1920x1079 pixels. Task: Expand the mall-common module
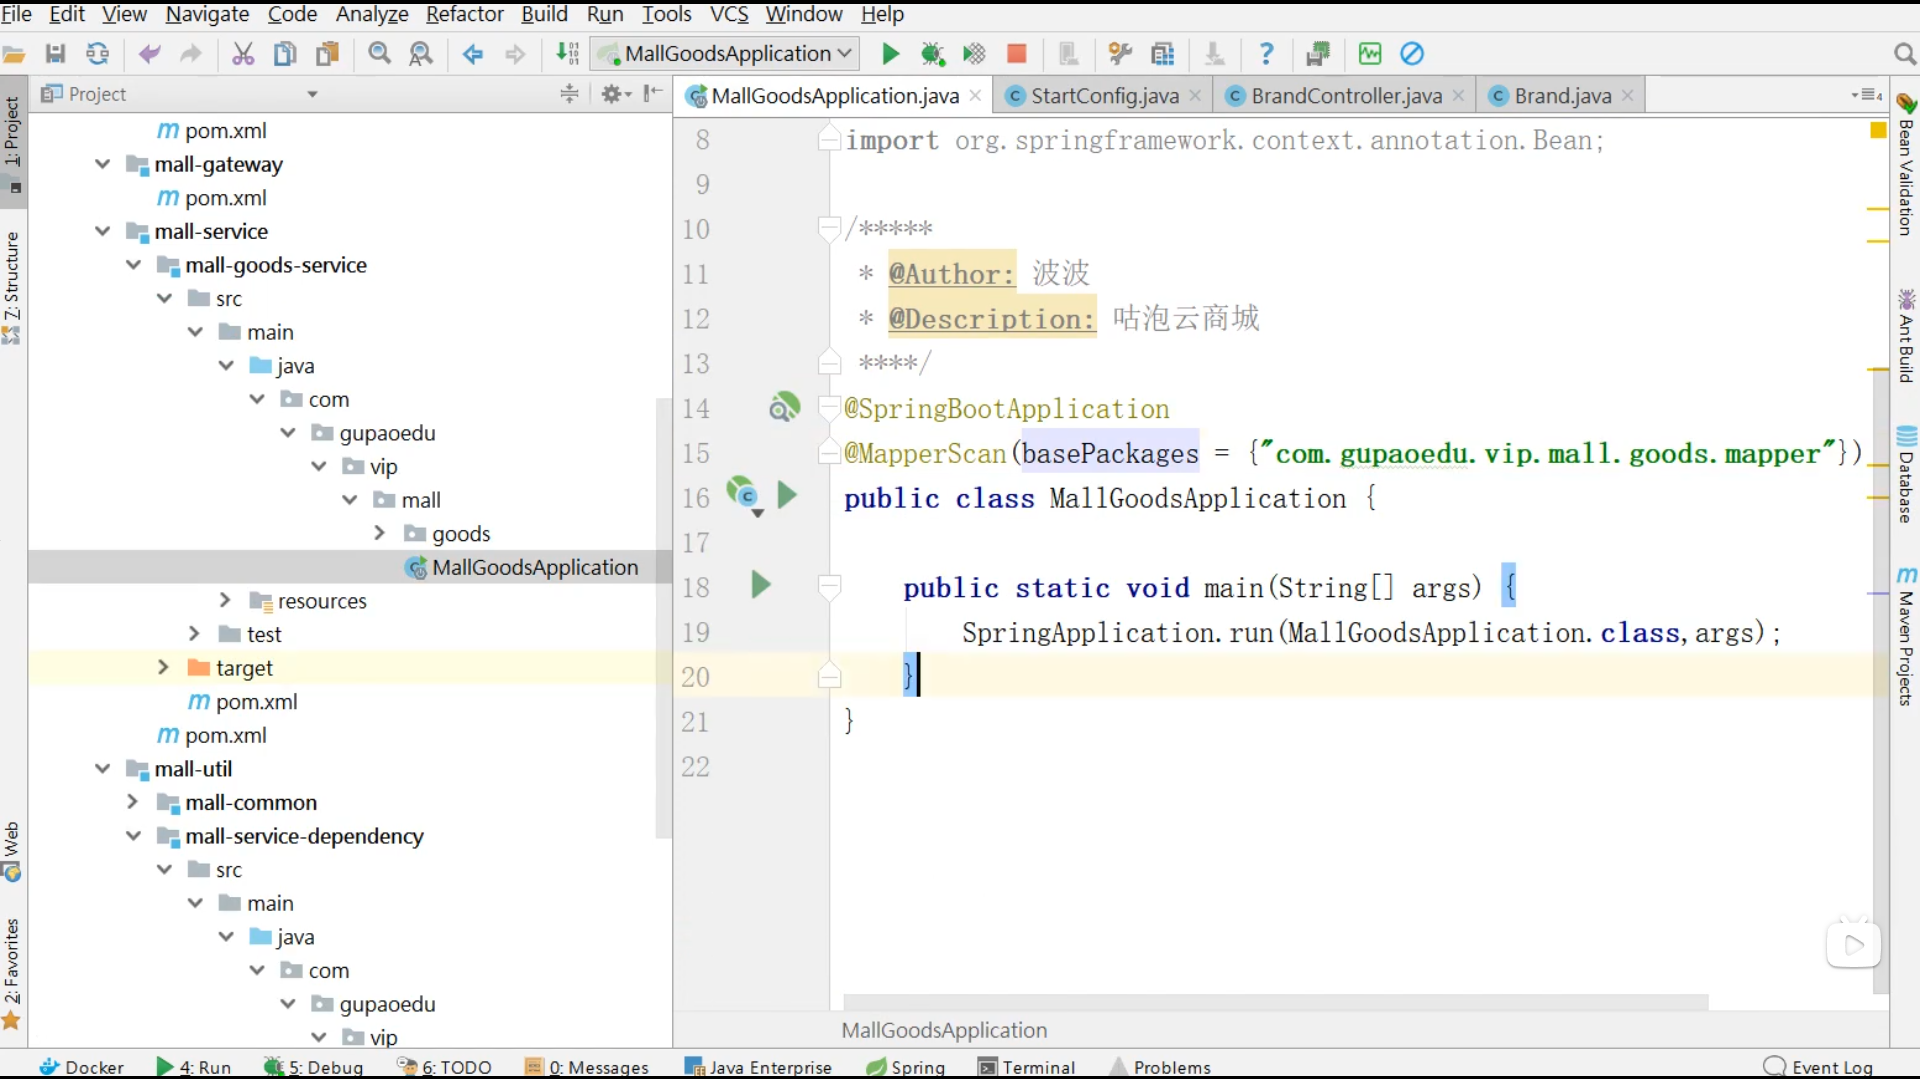click(132, 802)
